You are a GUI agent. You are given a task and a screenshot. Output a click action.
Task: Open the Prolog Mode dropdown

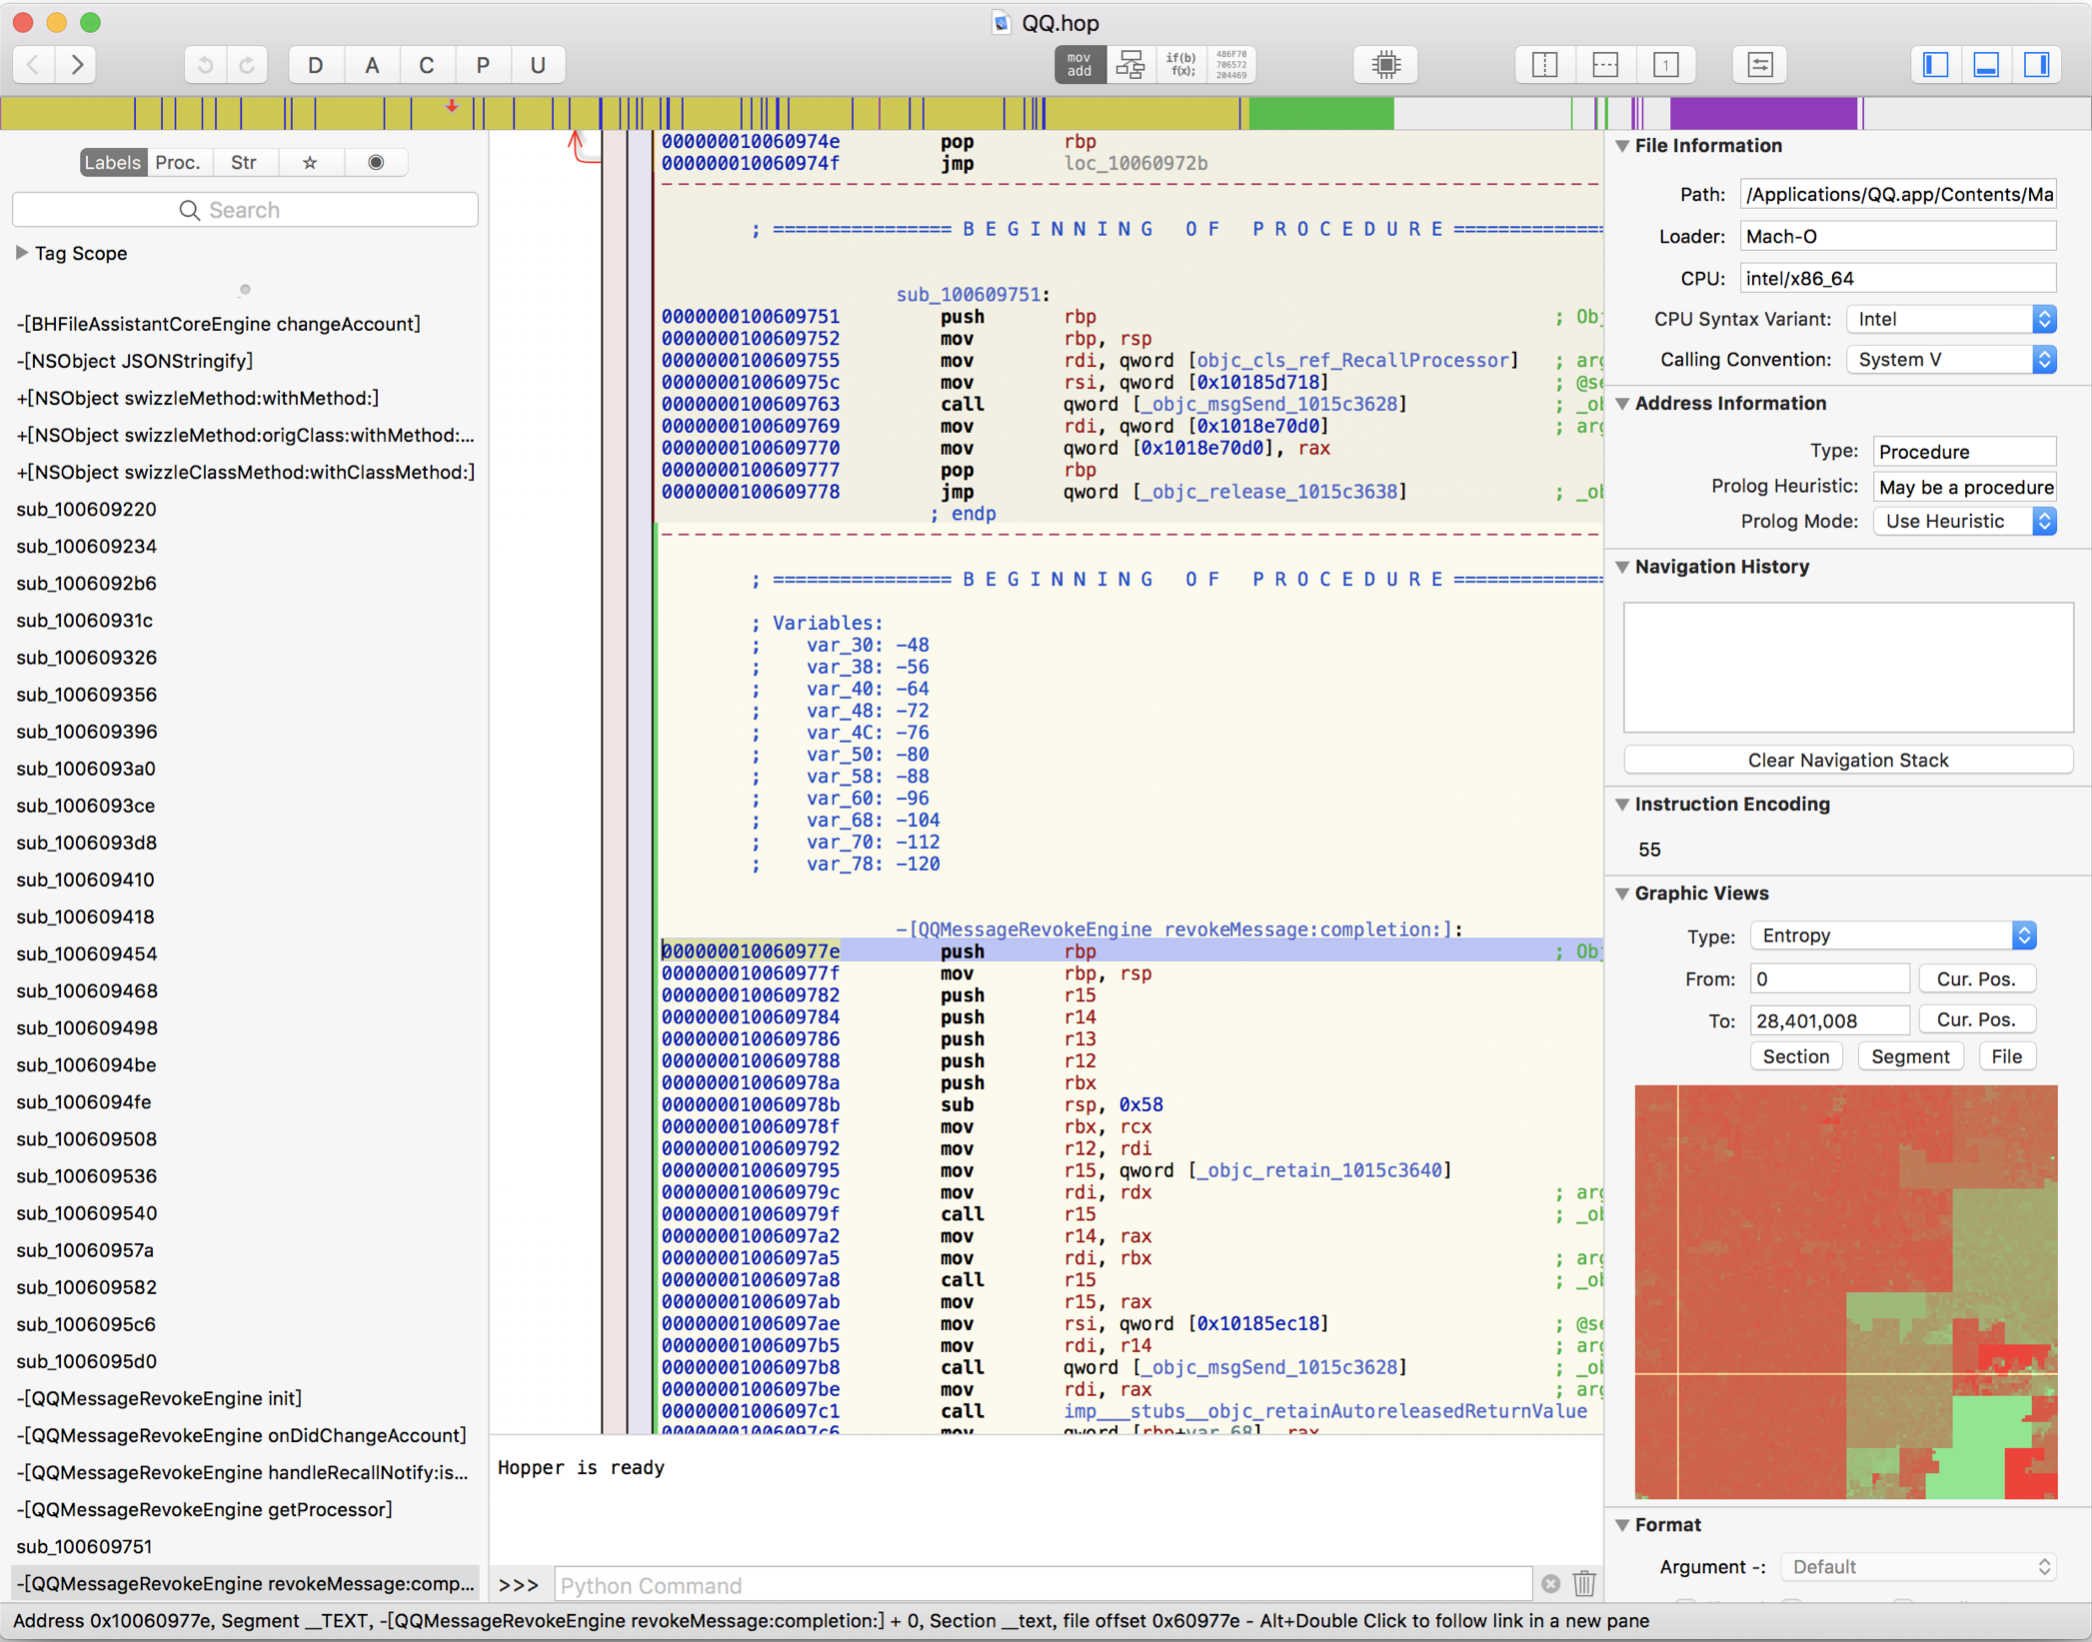[x=1965, y=521]
